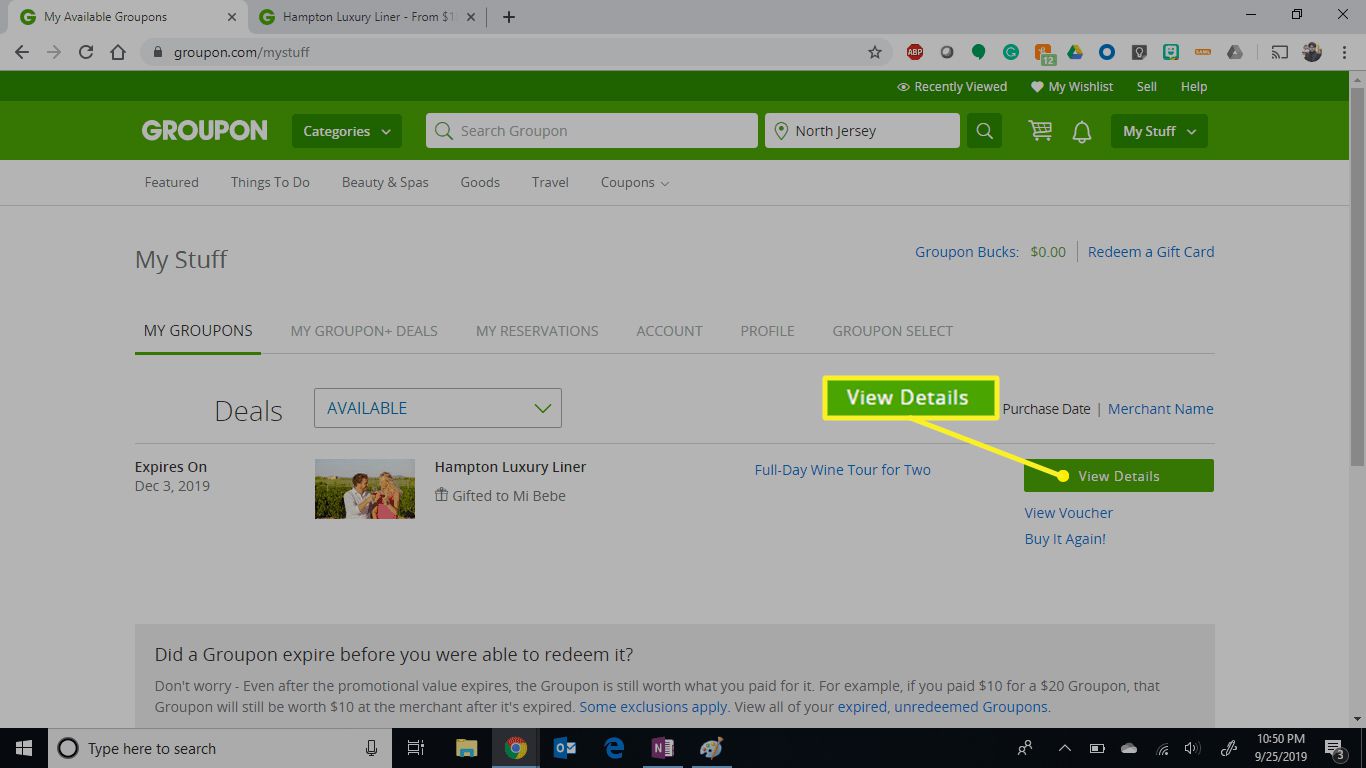Expand the Categories dropdown
Viewport: 1366px width, 768px height.
[x=347, y=131]
